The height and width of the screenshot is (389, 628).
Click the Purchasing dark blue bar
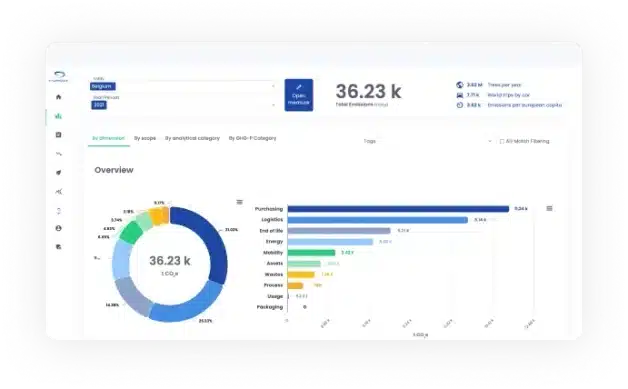click(398, 209)
